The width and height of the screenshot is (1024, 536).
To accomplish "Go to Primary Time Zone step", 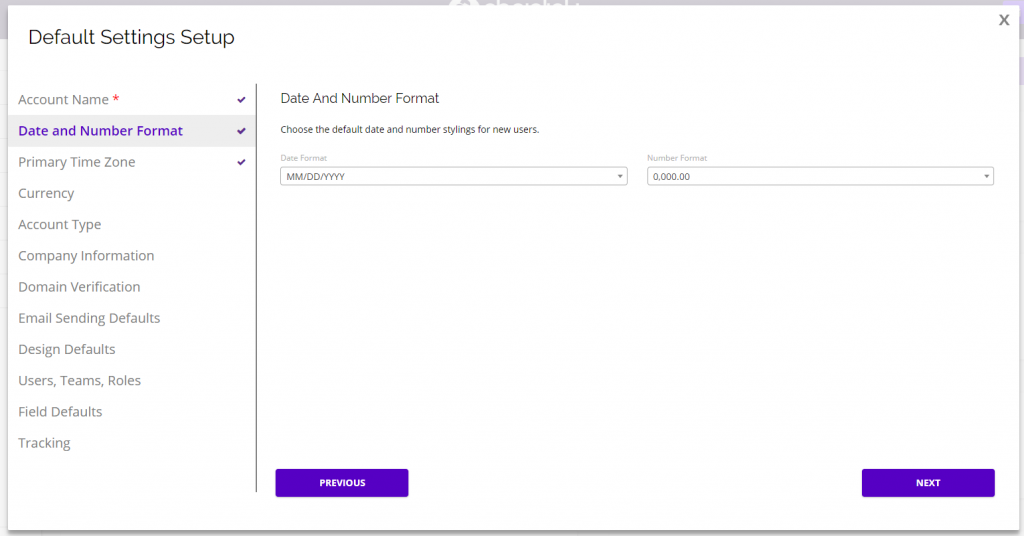I will (131, 163).
